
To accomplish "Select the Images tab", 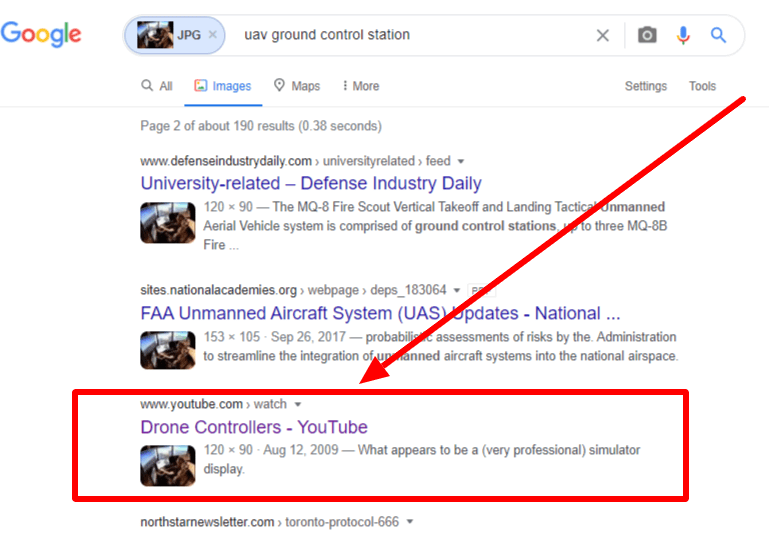I will (x=223, y=86).
